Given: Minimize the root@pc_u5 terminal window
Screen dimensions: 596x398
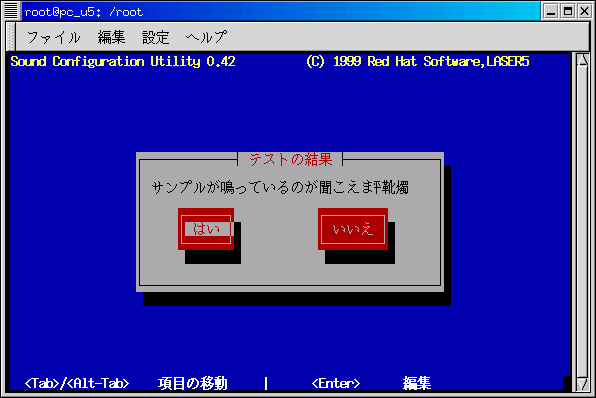Looking at the screenshot, I should pos(551,11).
